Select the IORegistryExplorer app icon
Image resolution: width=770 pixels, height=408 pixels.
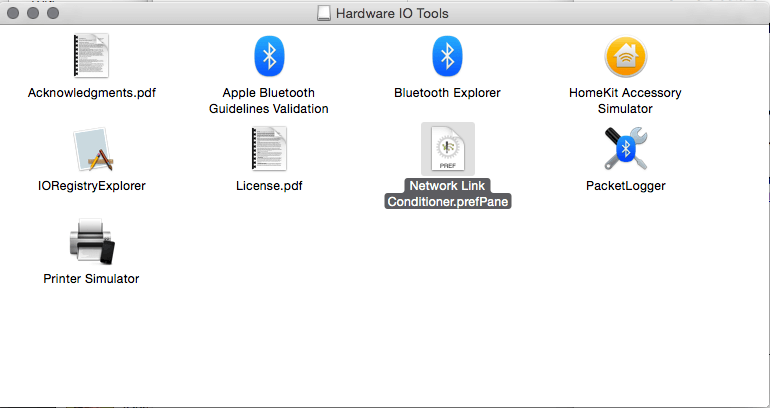coord(93,149)
